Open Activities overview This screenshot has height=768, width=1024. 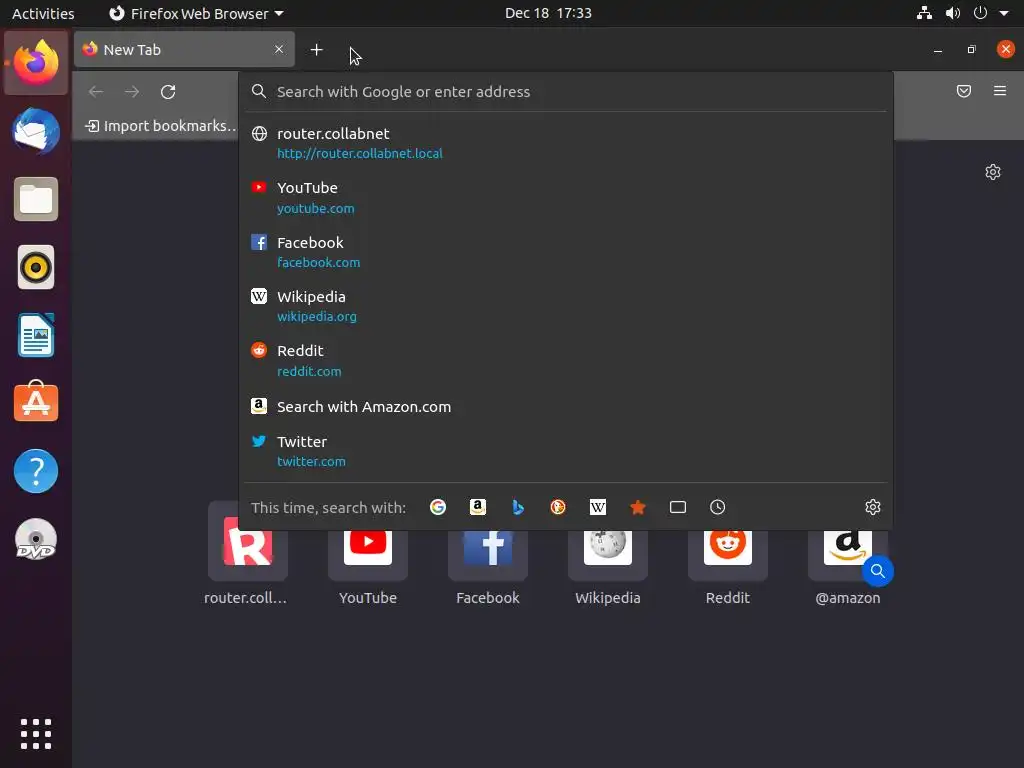click(43, 14)
